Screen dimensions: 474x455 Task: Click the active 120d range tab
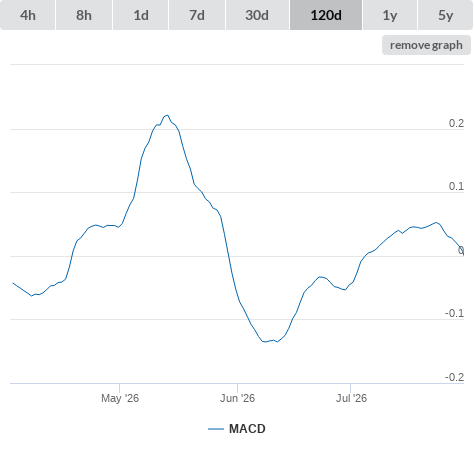pyautogui.click(x=326, y=15)
